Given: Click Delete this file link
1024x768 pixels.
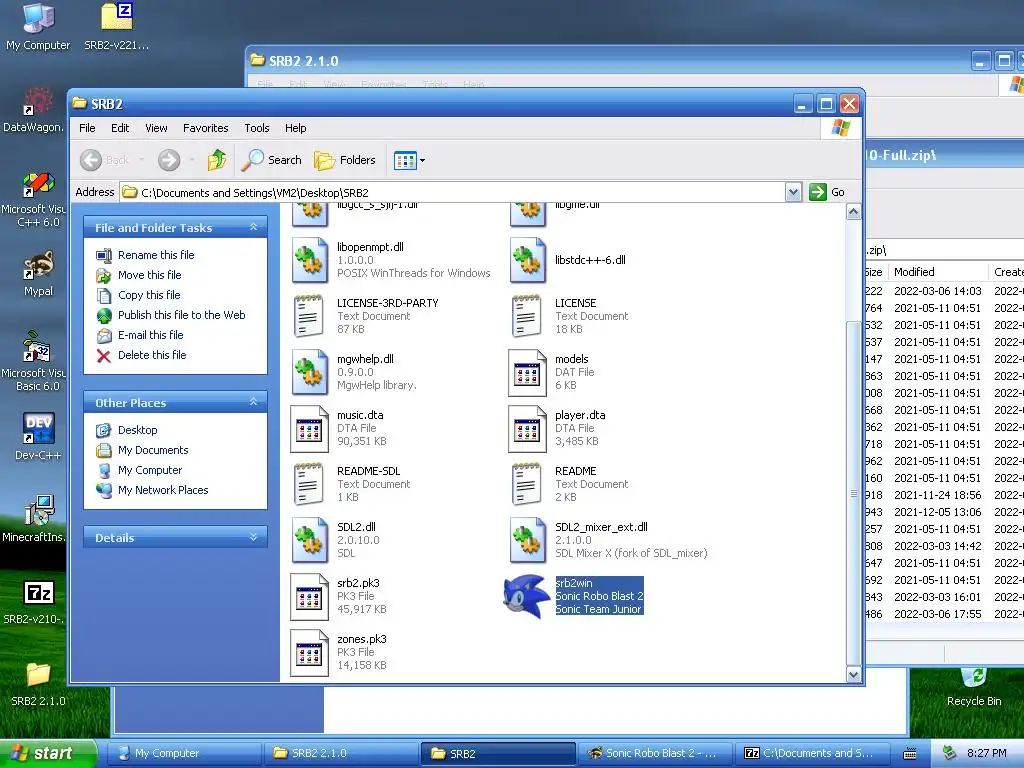Looking at the screenshot, I should pos(152,355).
